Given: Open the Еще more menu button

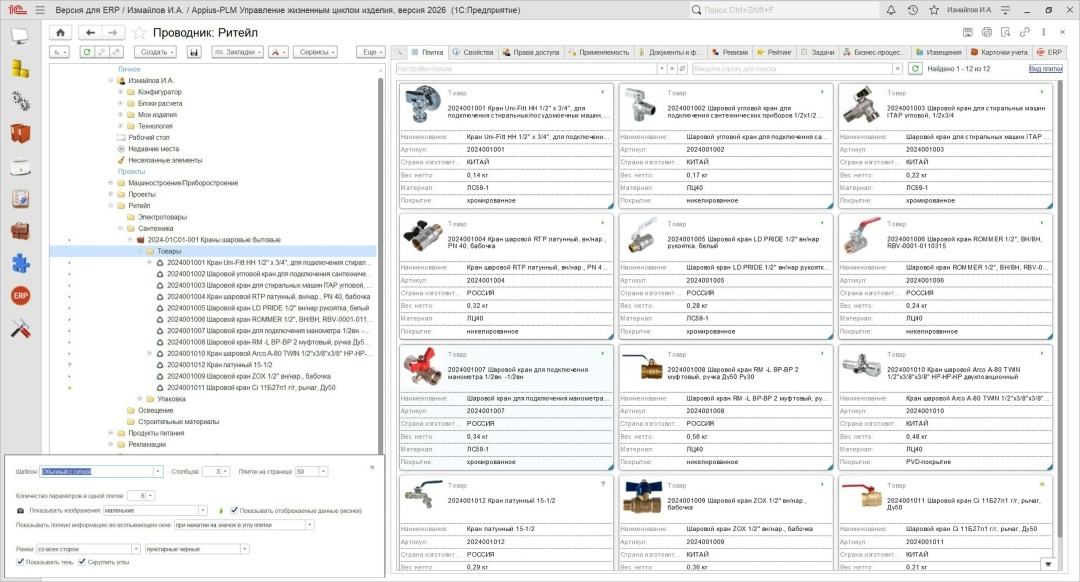Looking at the screenshot, I should point(370,52).
